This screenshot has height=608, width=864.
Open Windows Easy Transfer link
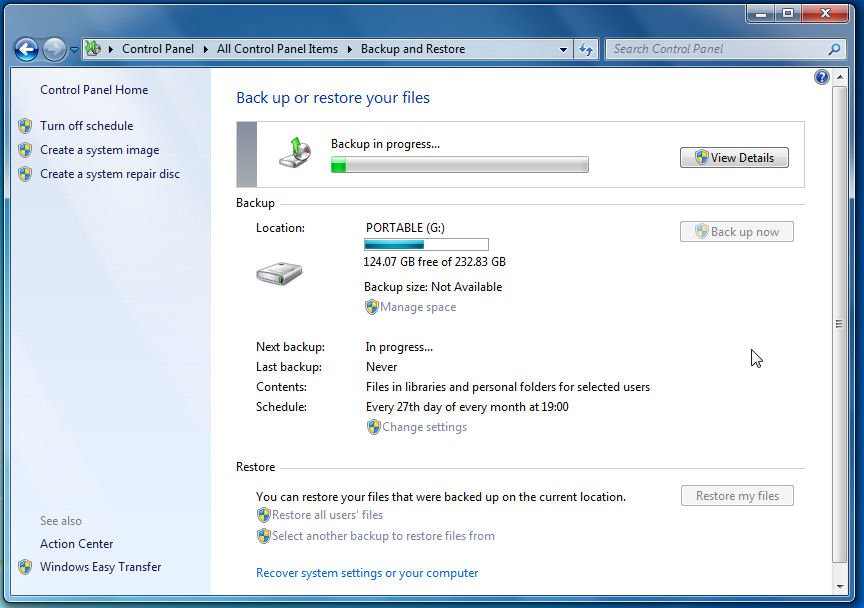(x=100, y=567)
